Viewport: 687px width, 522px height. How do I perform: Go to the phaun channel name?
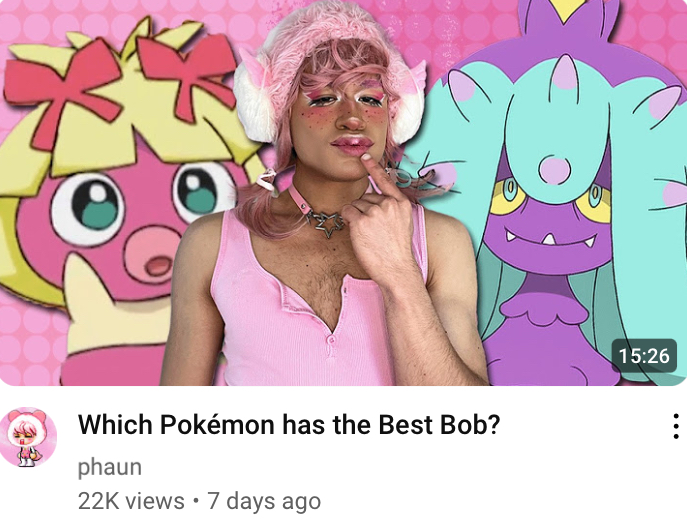(x=110, y=467)
